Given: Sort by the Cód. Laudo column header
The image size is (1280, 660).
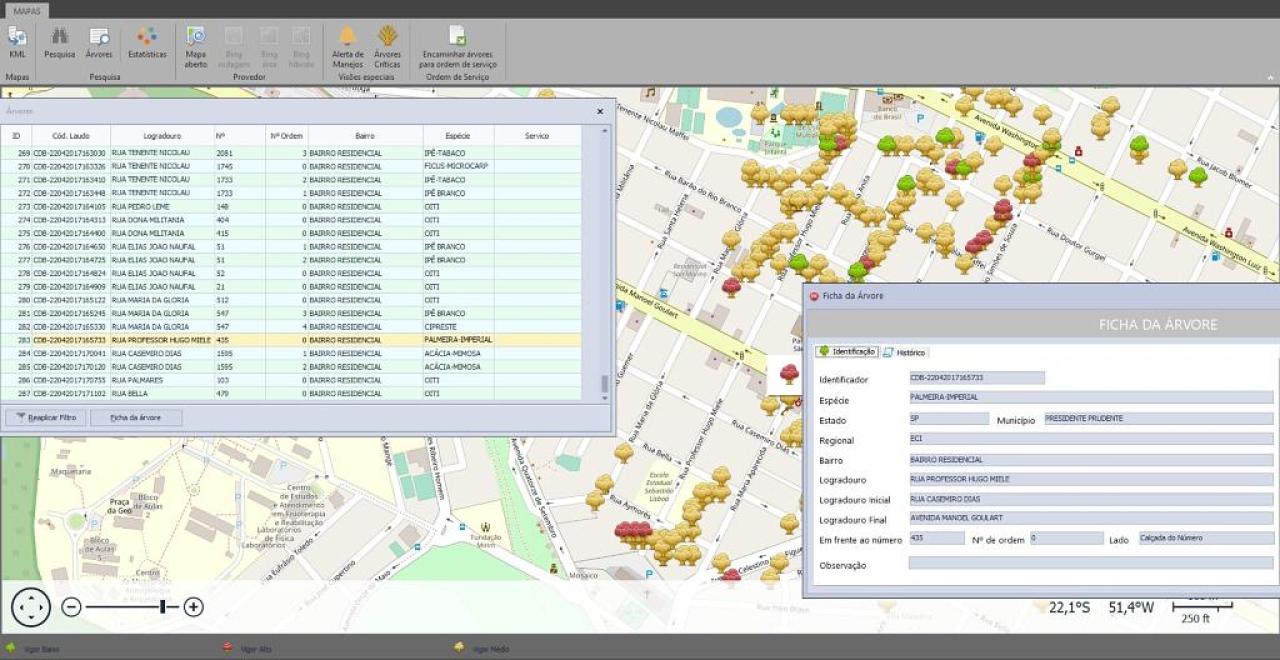Looking at the screenshot, I should 71,135.
